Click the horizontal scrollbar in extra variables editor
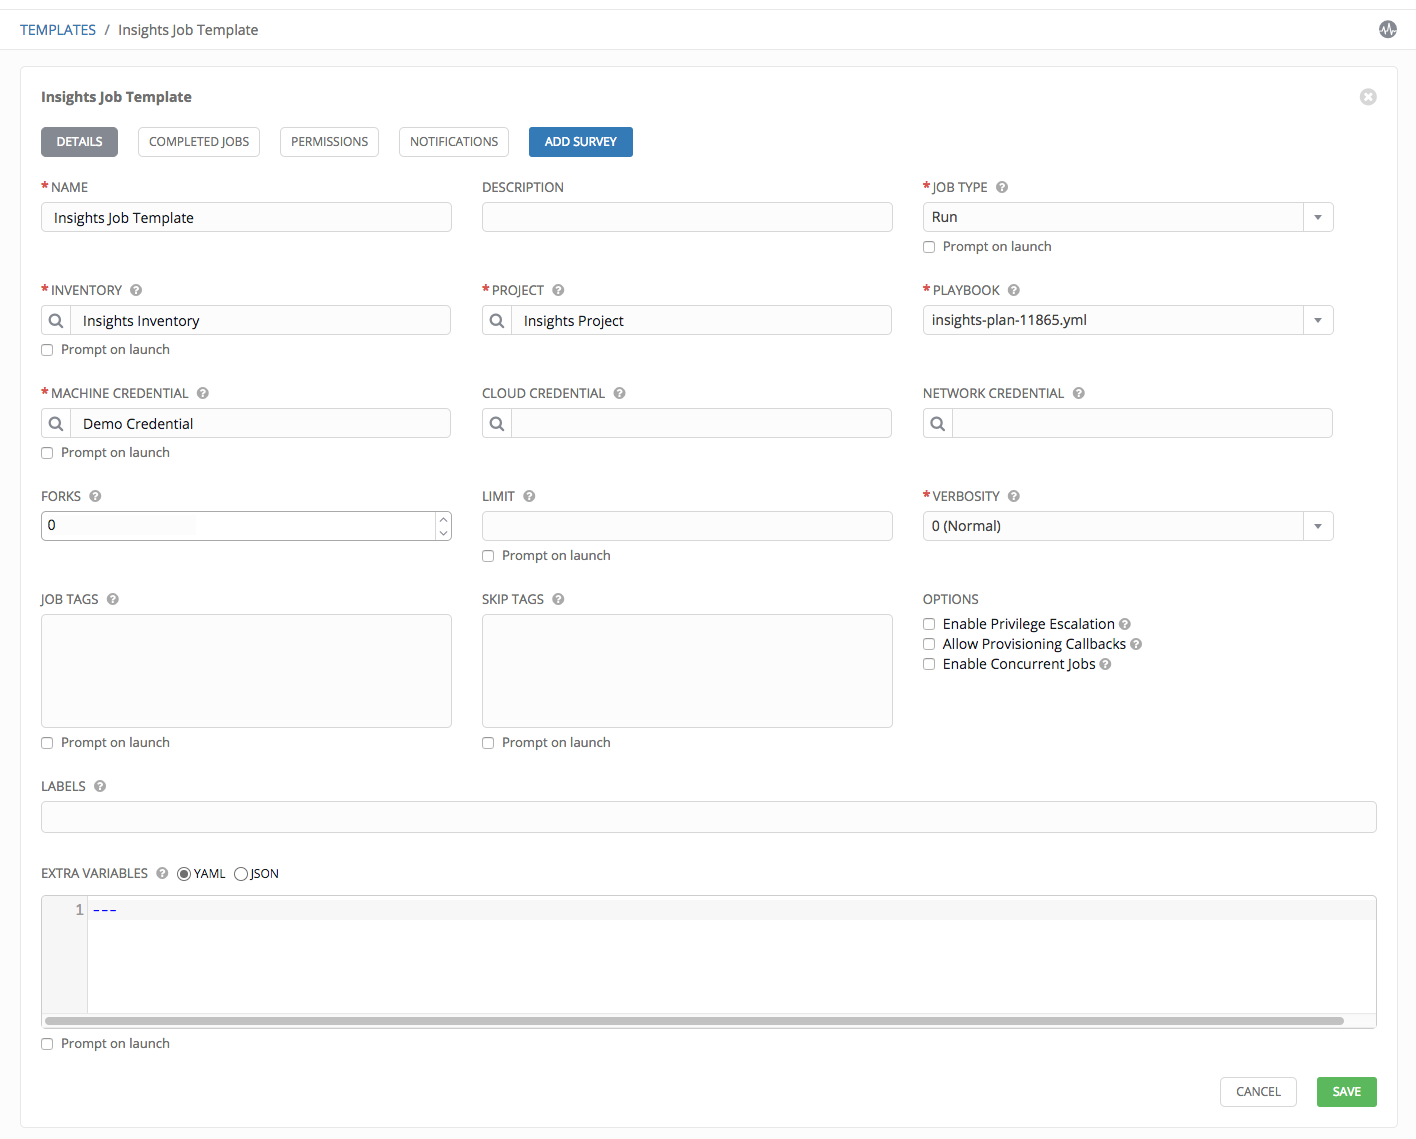Viewport: 1416px width, 1139px height. tap(694, 1021)
